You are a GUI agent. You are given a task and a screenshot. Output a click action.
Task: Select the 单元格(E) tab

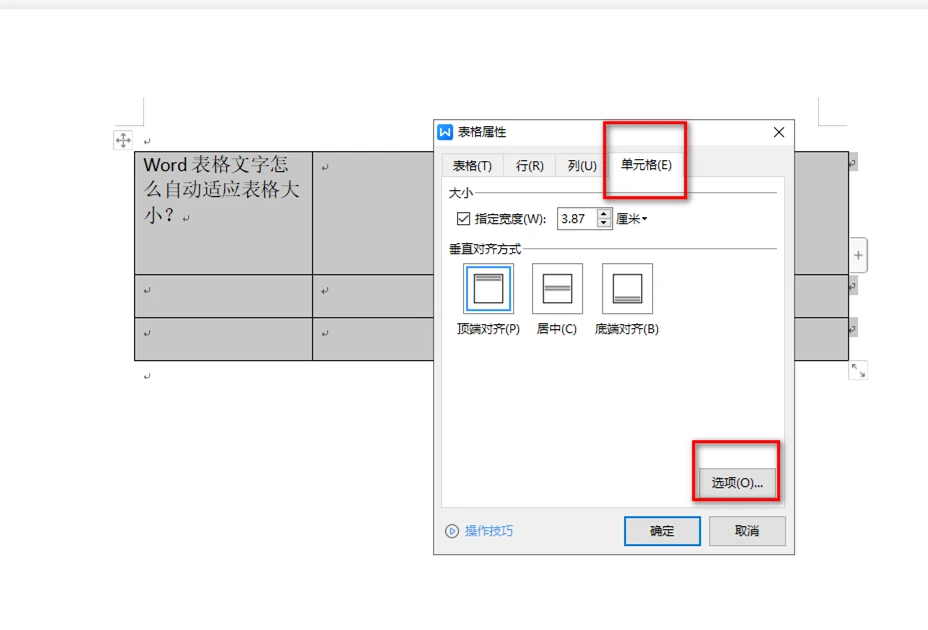point(646,165)
